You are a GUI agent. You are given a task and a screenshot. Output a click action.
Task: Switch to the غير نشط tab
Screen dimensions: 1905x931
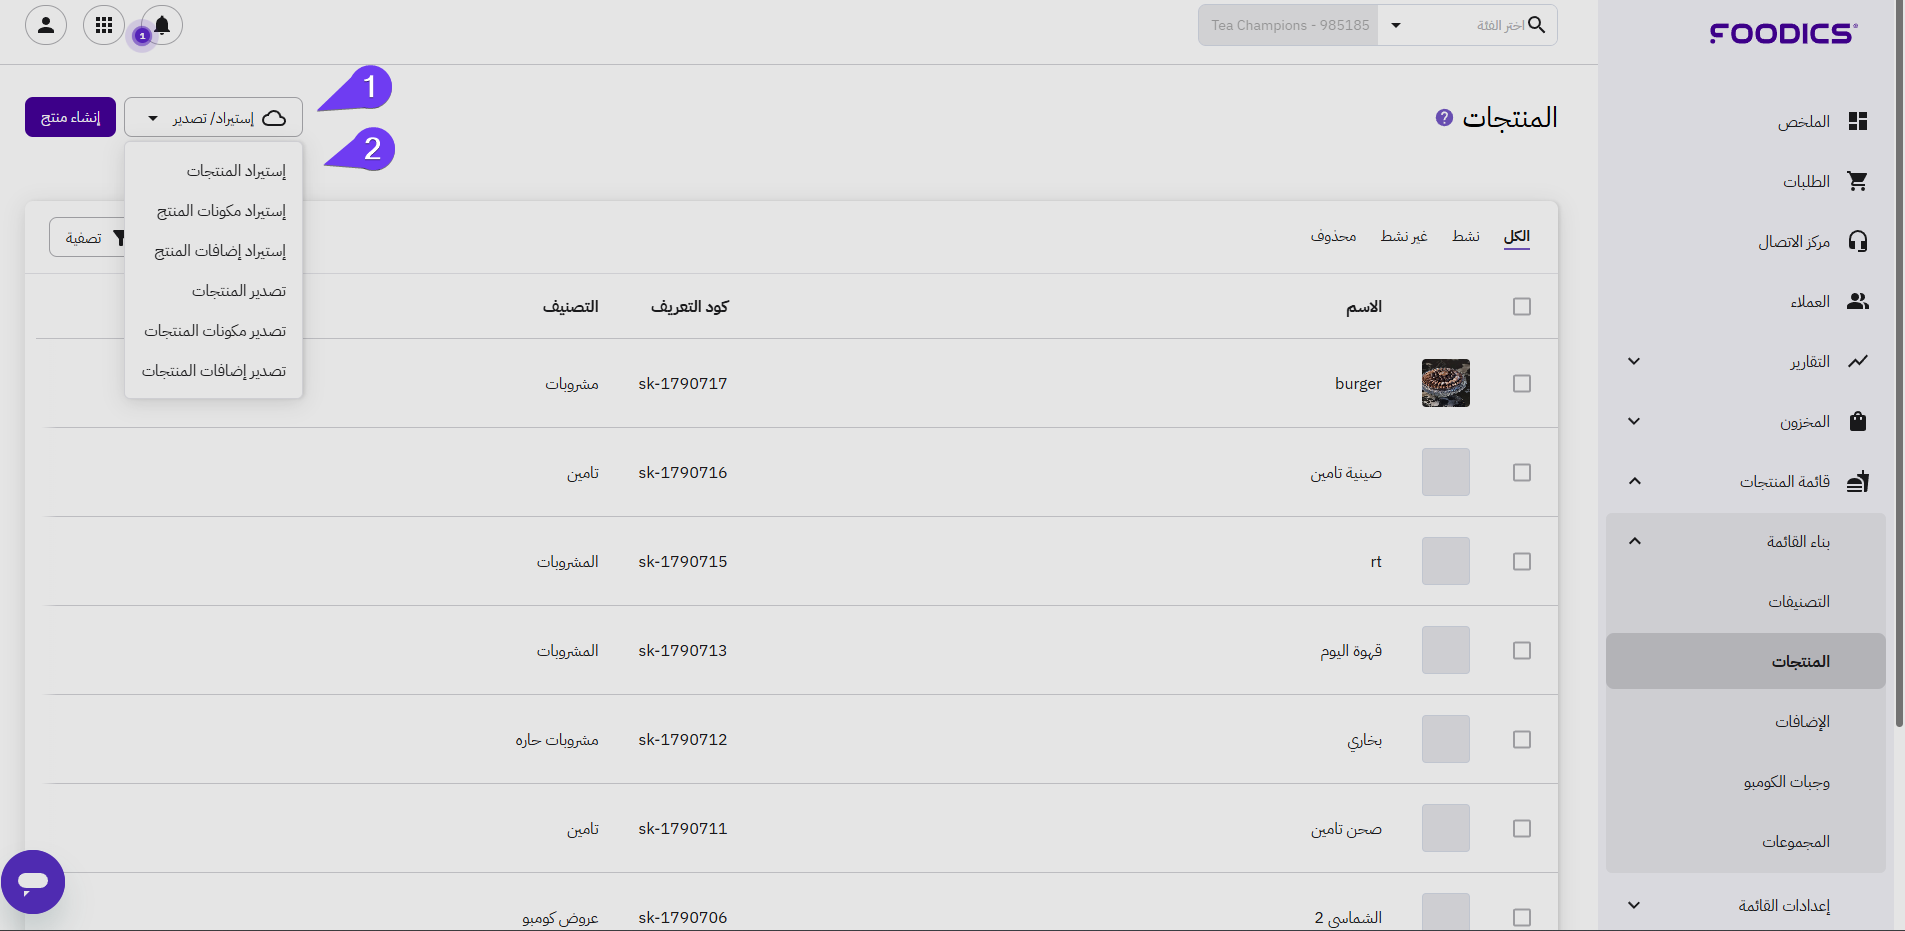(1403, 237)
